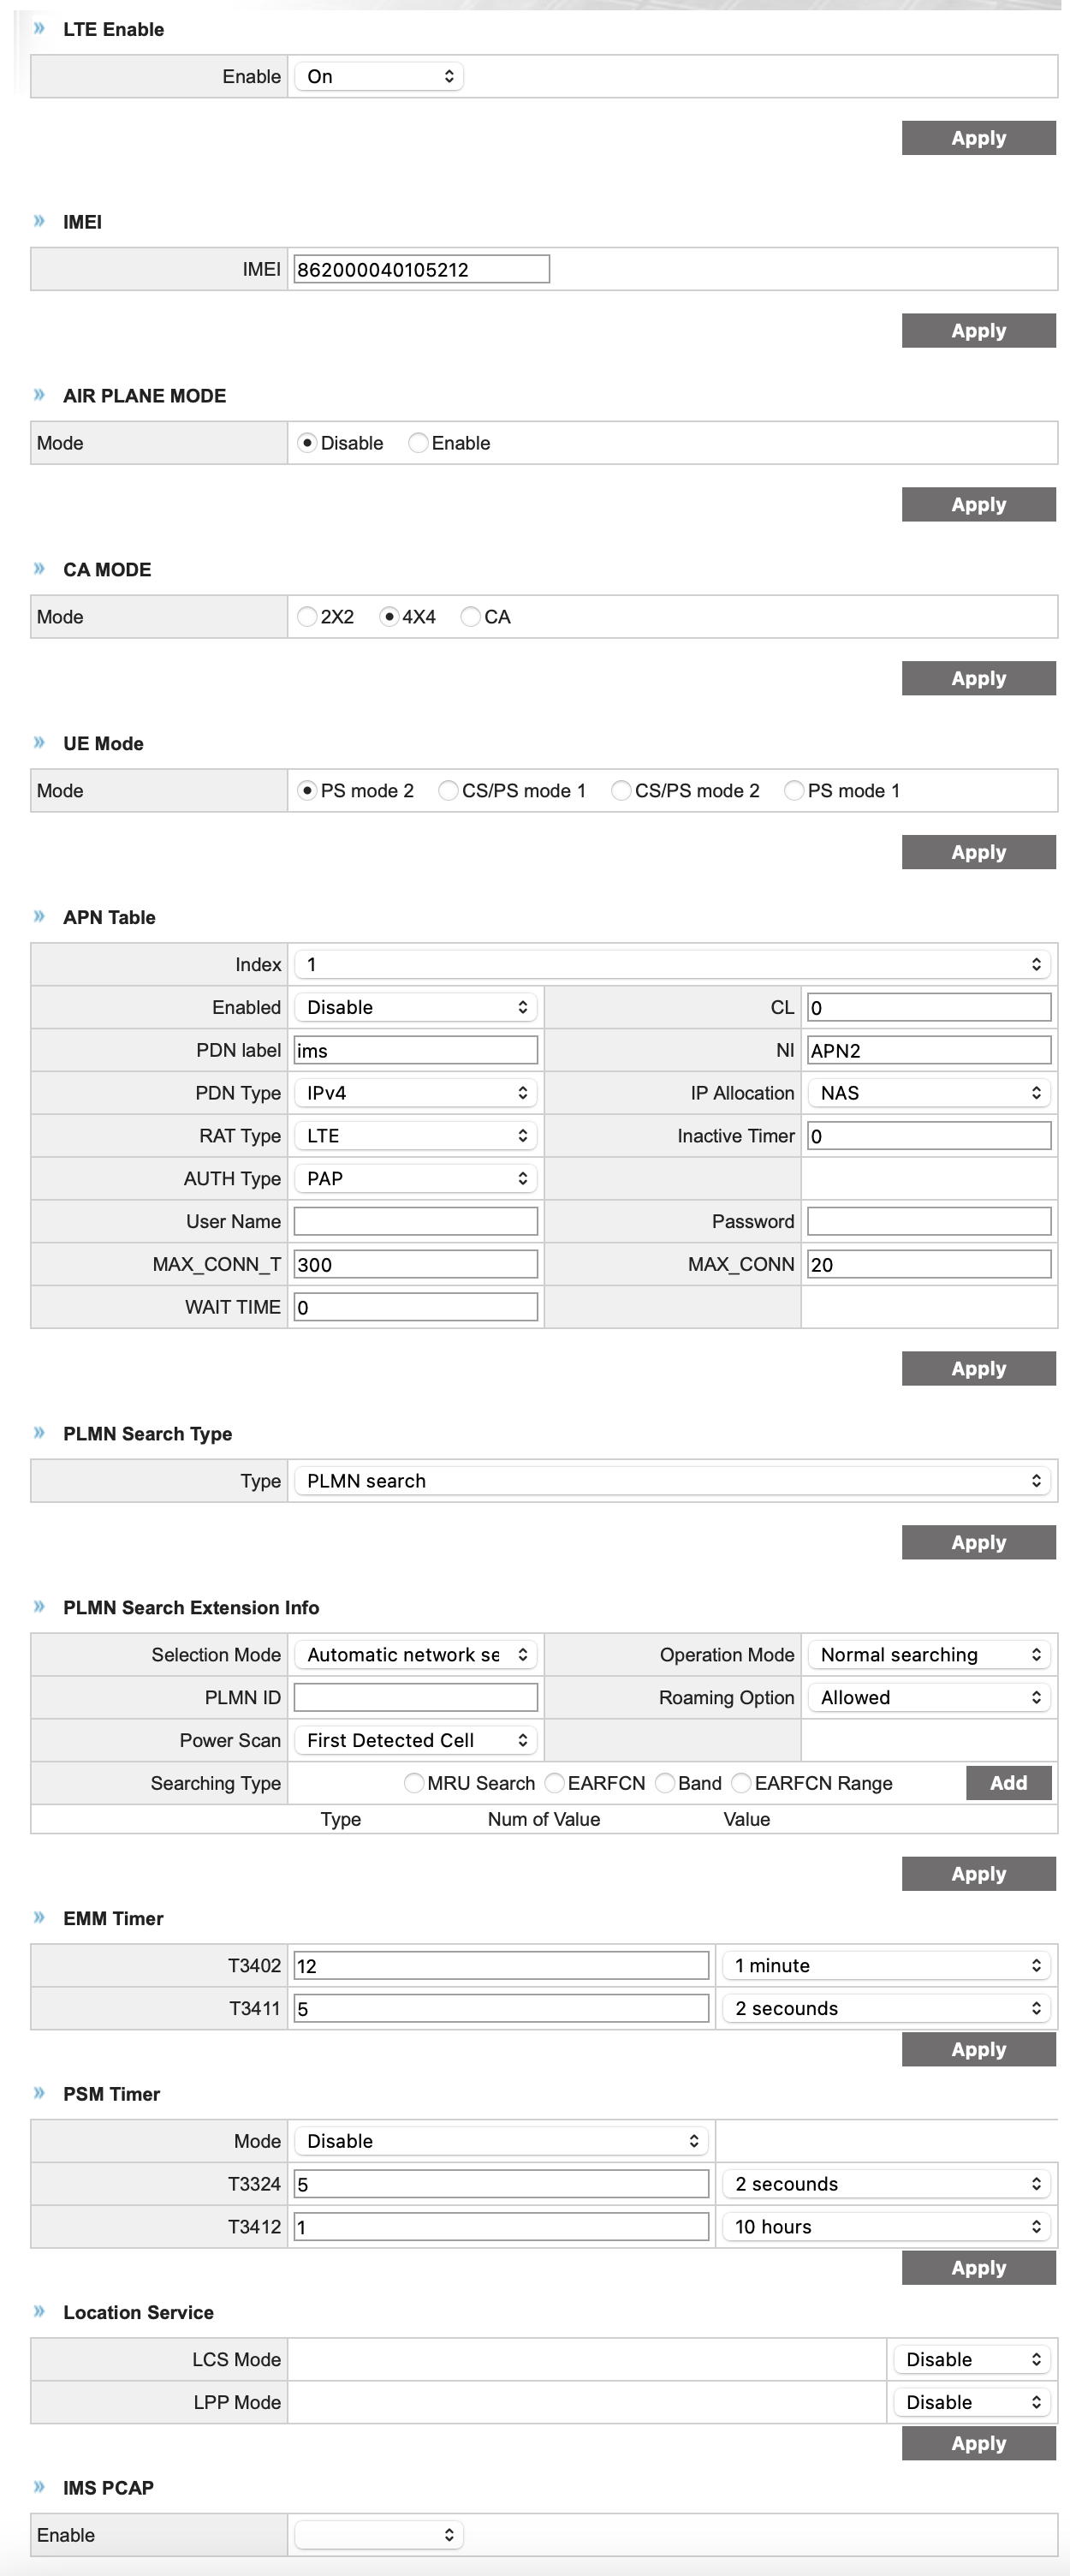Pick the EARFCN Range searching type

click(x=741, y=1783)
